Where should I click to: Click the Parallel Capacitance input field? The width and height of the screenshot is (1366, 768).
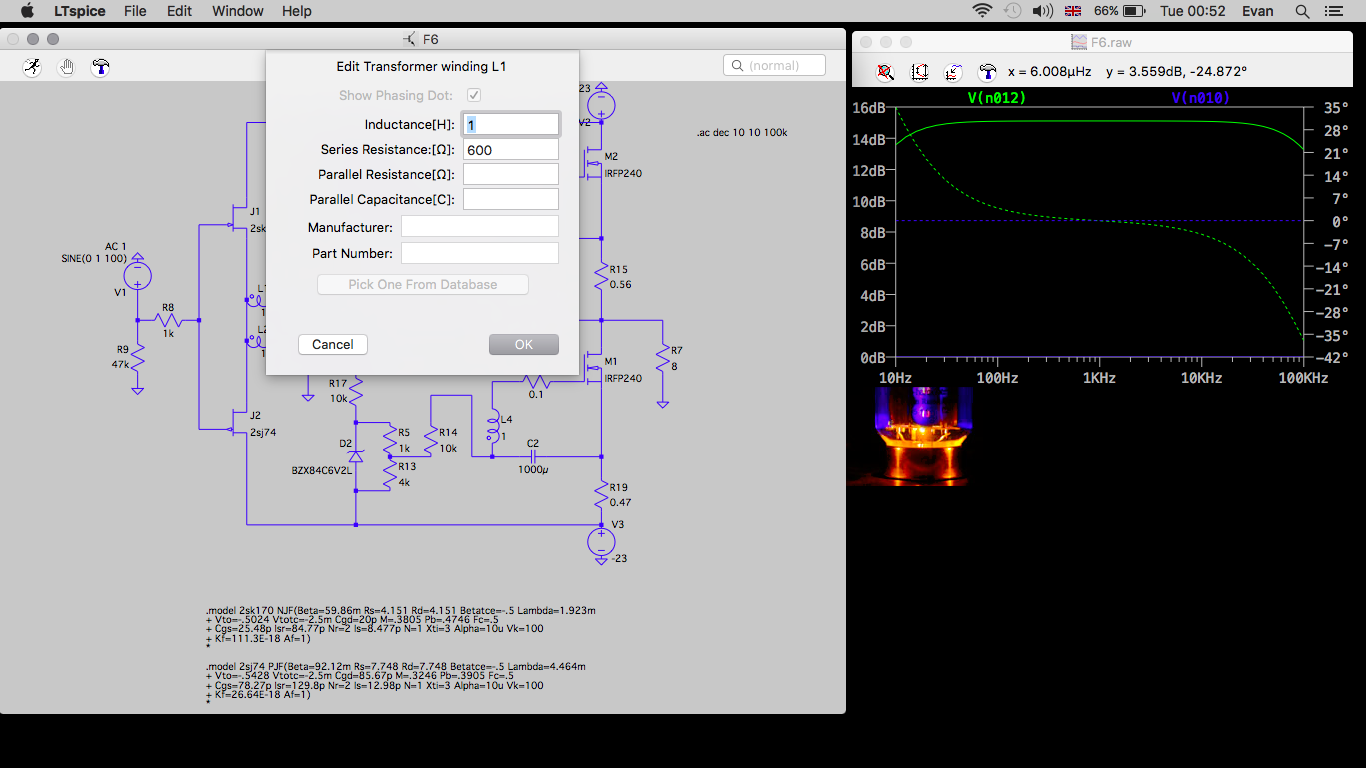pos(510,199)
